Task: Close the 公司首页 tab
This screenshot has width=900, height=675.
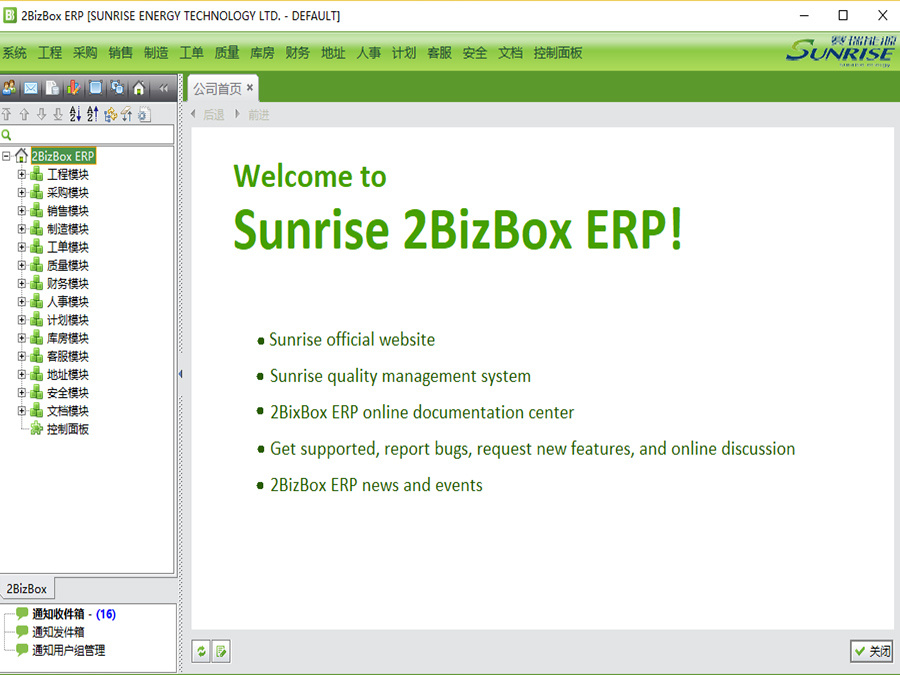Action: point(250,88)
